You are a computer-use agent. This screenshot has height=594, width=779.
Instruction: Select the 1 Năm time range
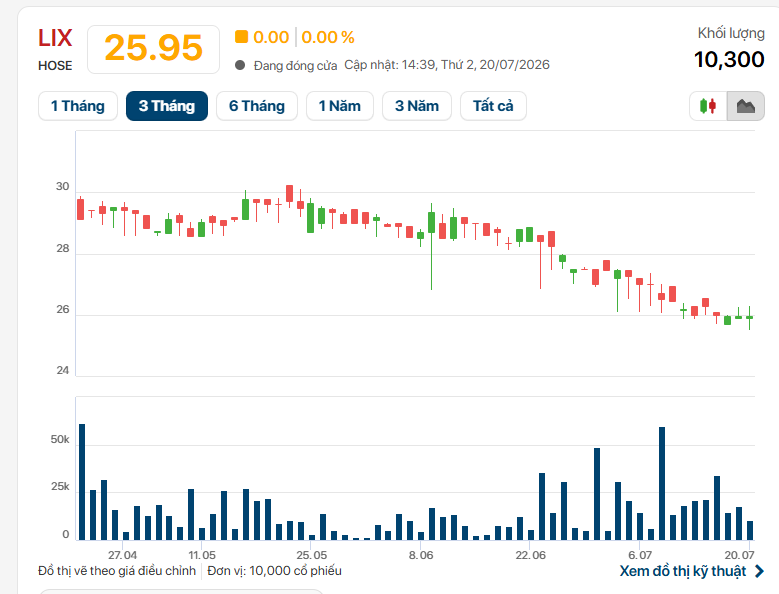point(340,106)
